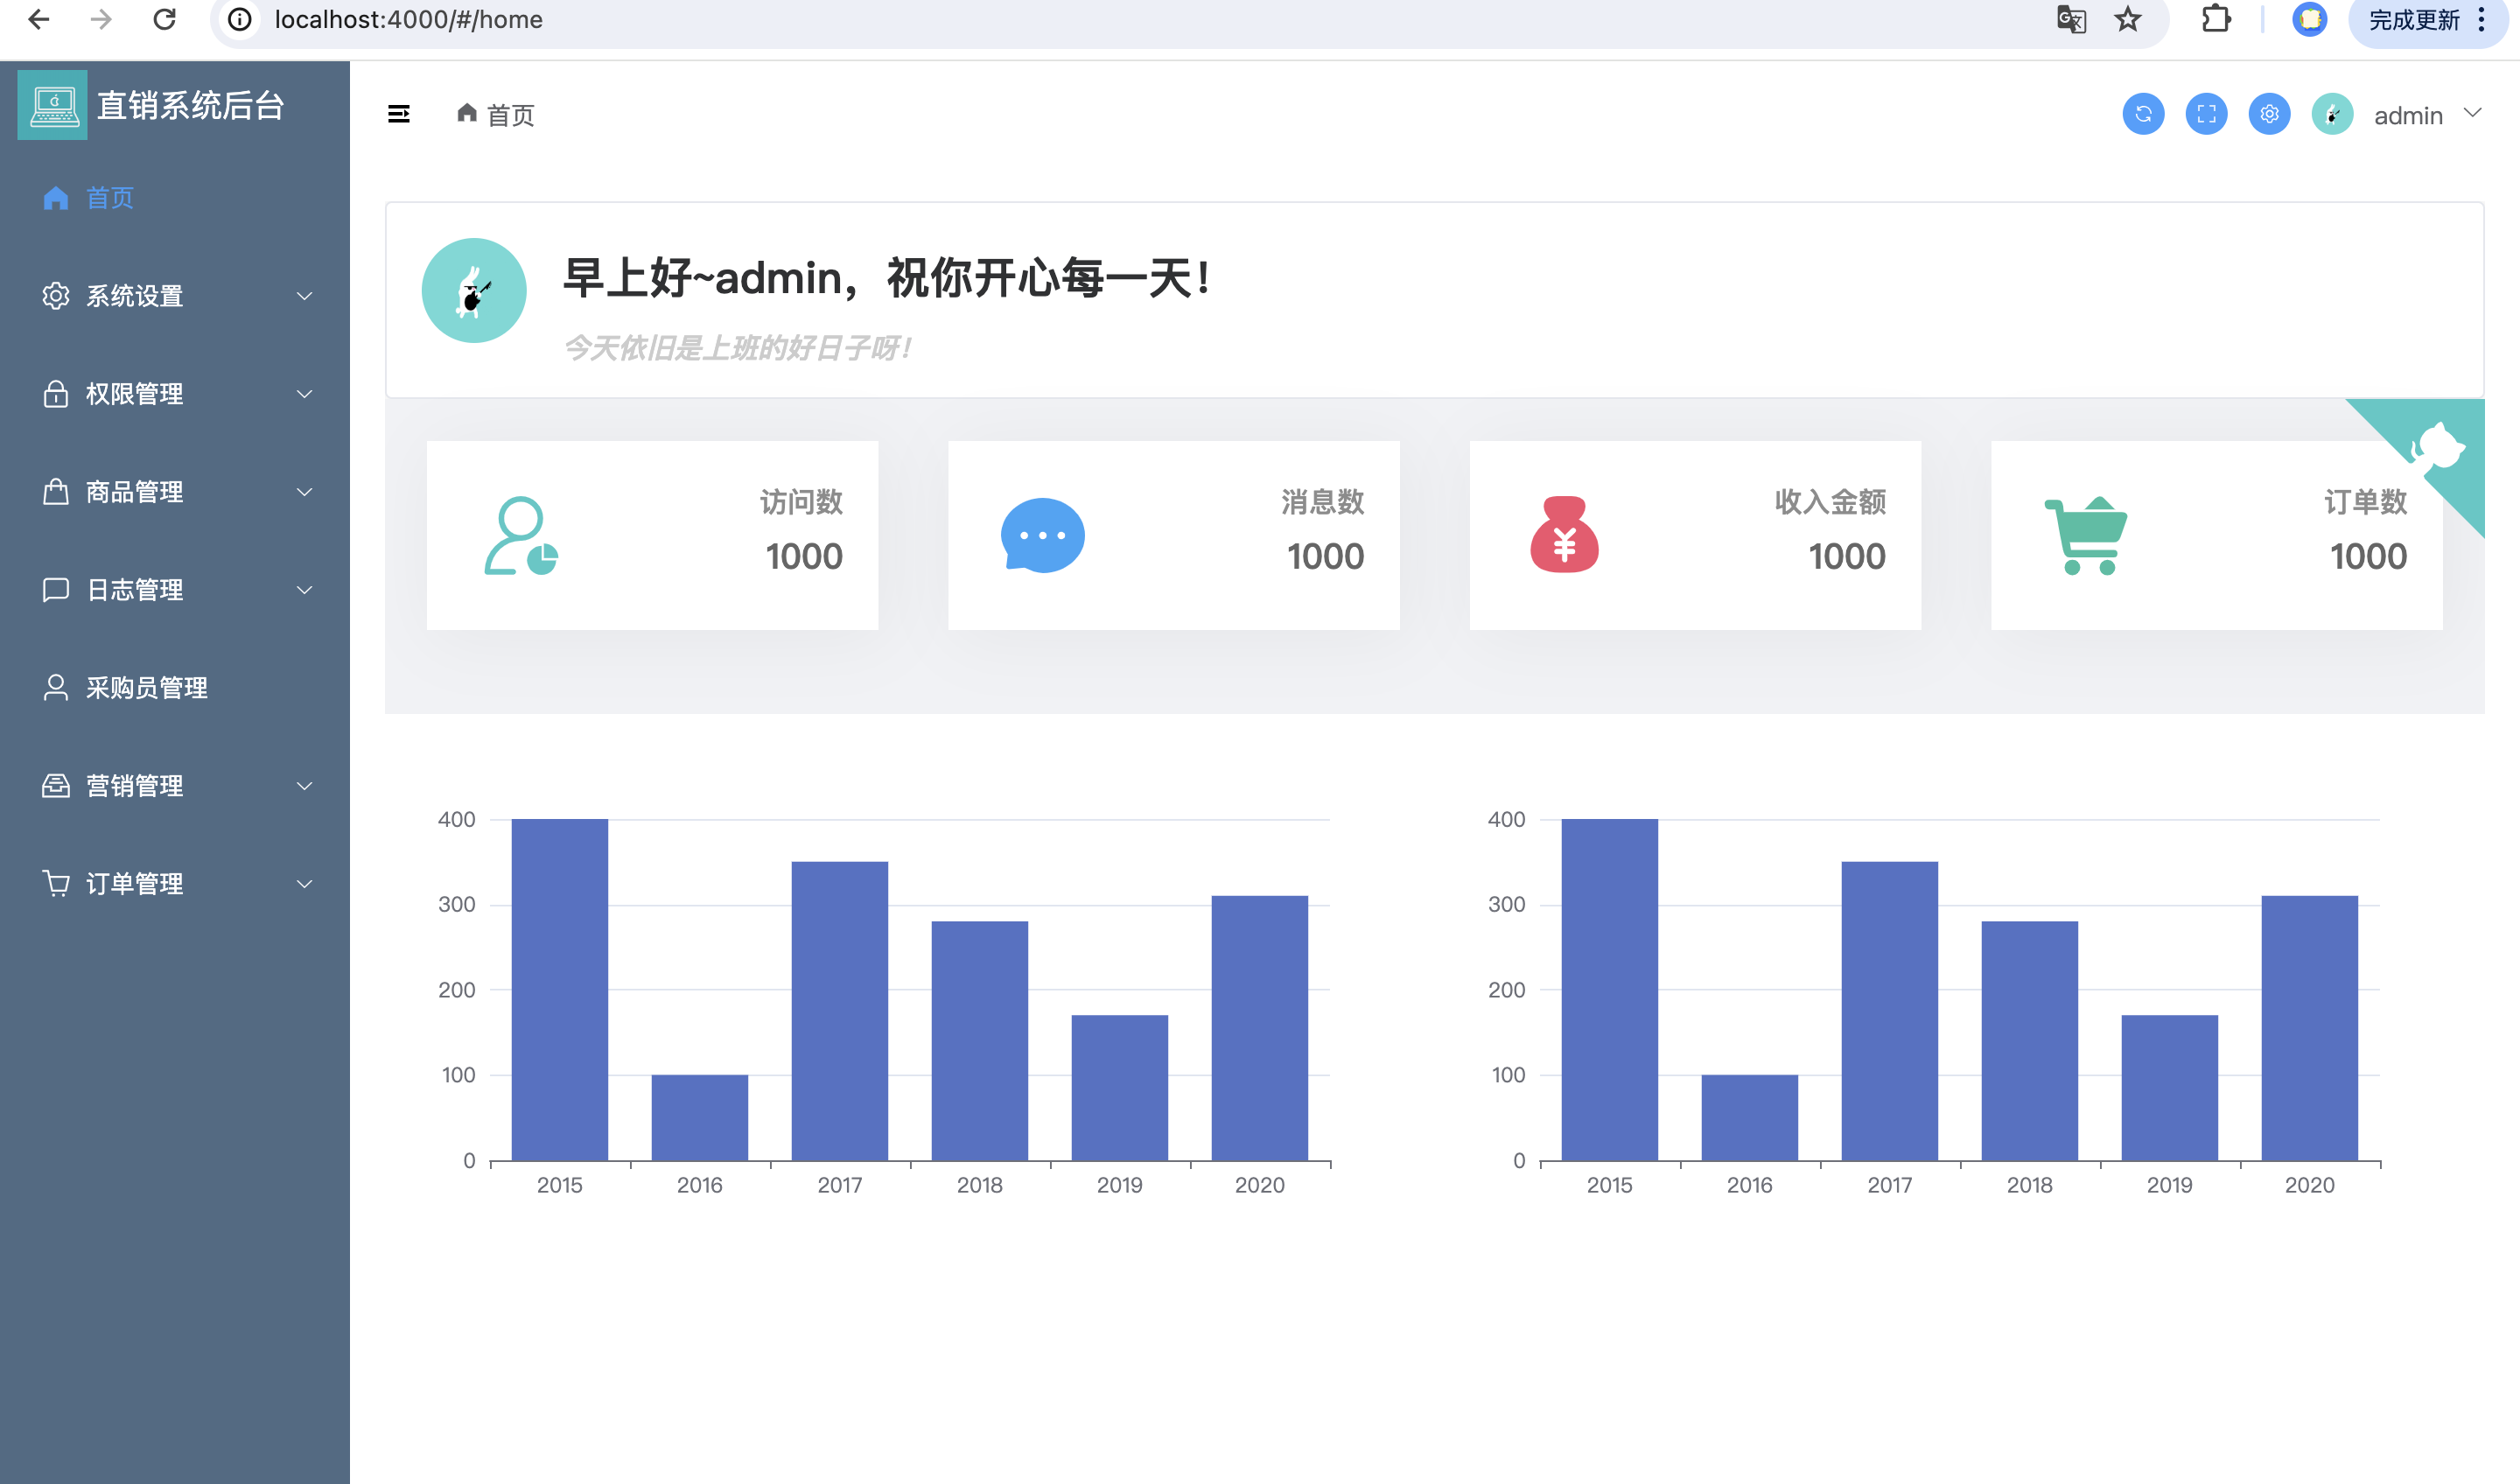Toggle fullscreen with the expand icon
Screen dimensions: 2520x1484
click(2205, 114)
